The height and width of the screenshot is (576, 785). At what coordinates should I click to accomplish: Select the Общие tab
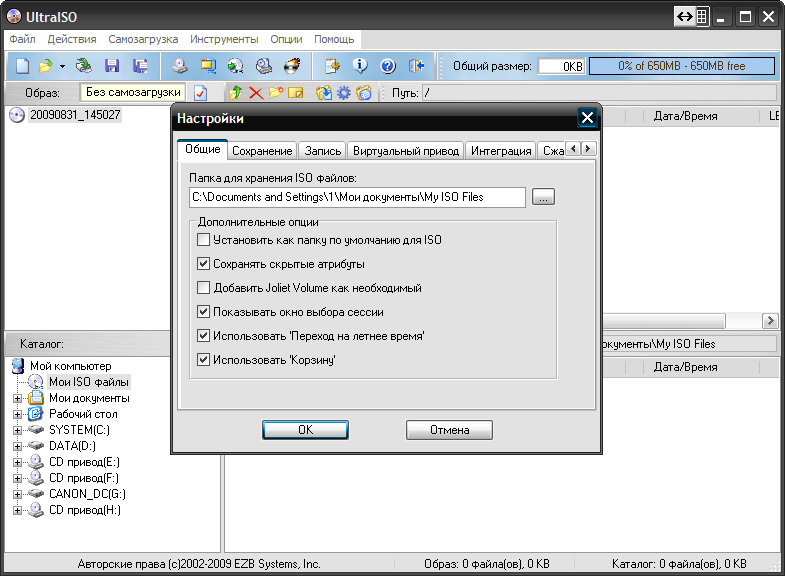[x=203, y=149]
